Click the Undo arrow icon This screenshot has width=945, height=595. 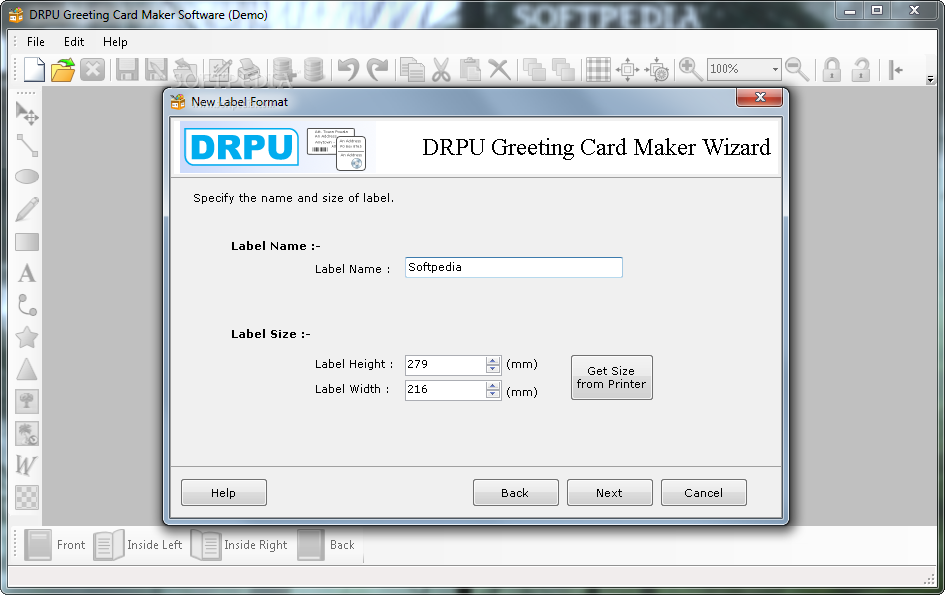[x=348, y=69]
